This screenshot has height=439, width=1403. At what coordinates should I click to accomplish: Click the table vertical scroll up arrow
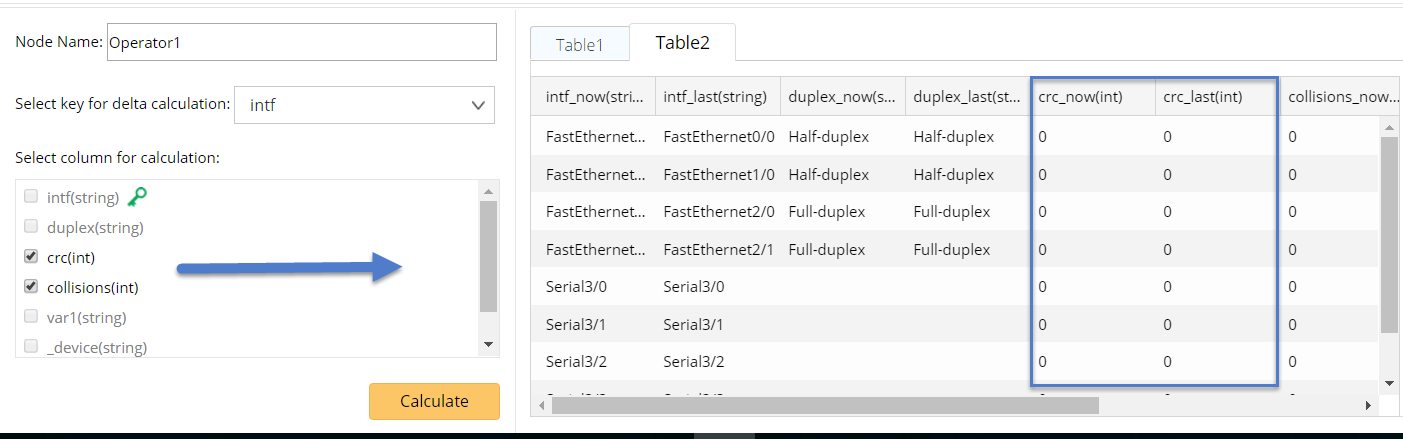point(1389,127)
